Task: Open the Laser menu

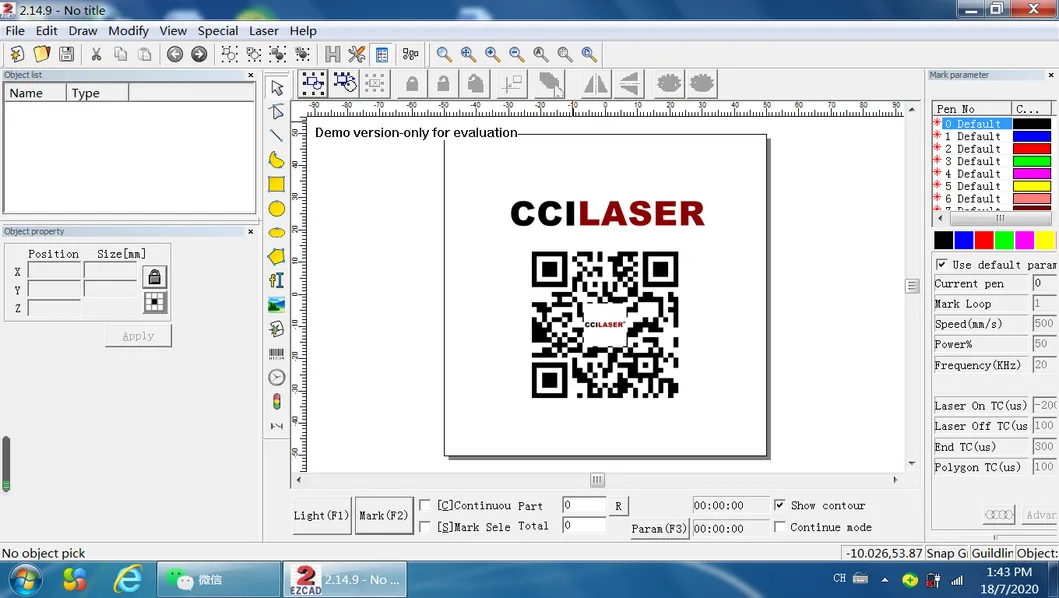Action: [x=264, y=31]
